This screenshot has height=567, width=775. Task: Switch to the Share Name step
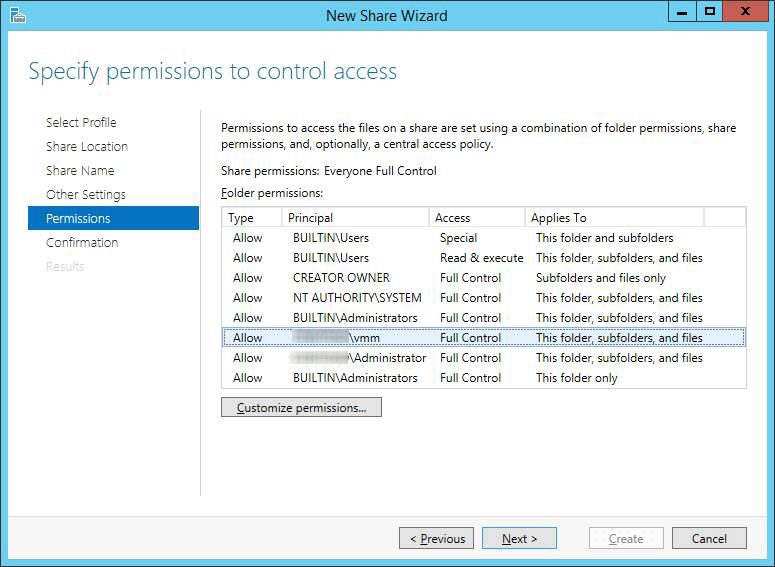click(x=80, y=170)
